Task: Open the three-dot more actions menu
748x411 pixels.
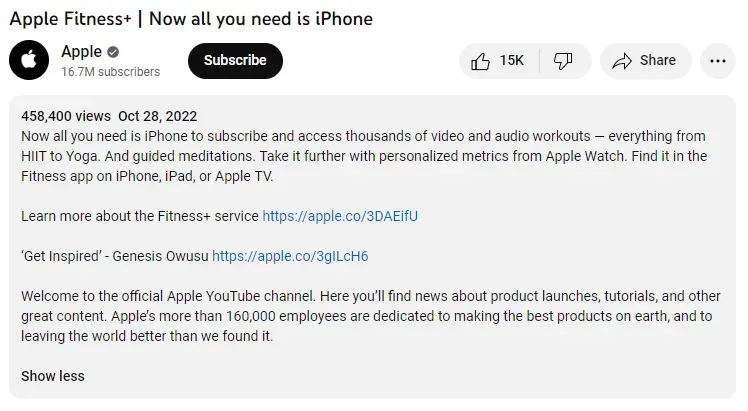Action: tap(716, 61)
